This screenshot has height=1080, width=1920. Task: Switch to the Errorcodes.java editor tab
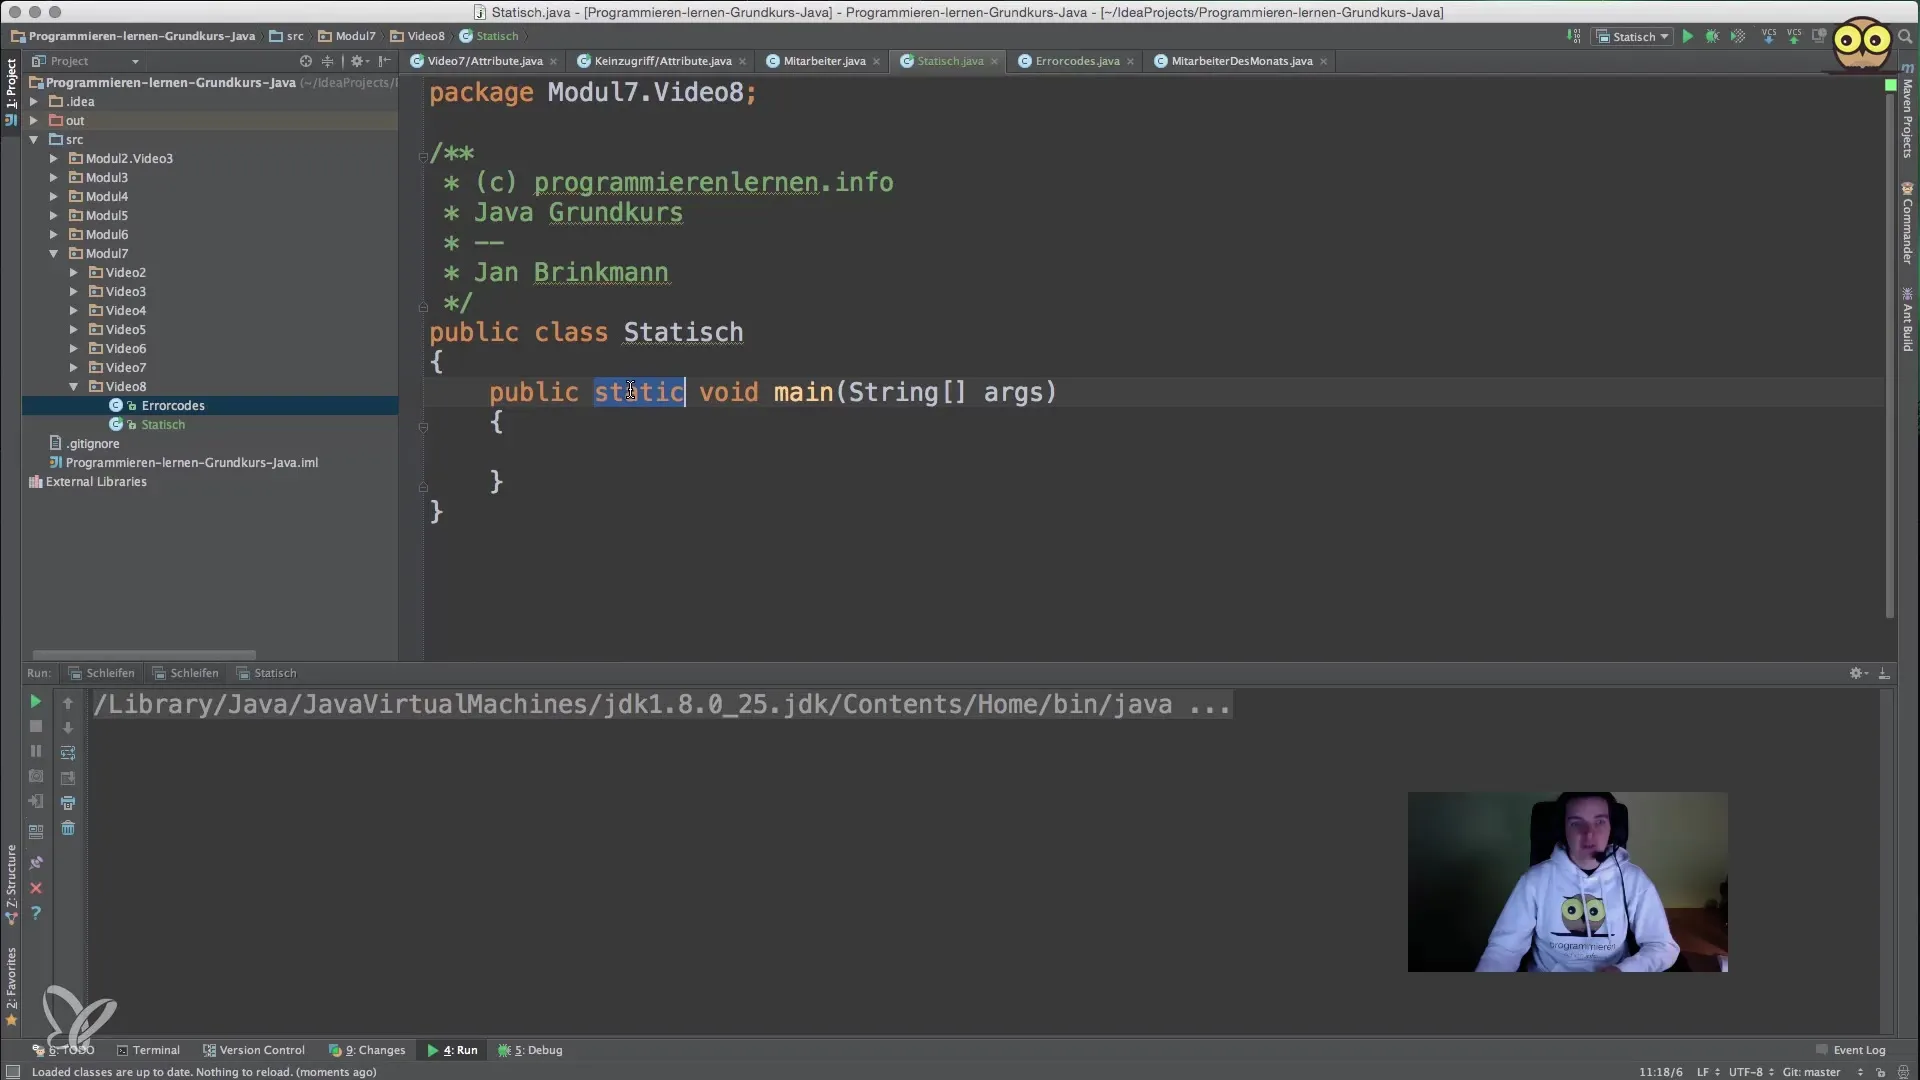(1076, 61)
